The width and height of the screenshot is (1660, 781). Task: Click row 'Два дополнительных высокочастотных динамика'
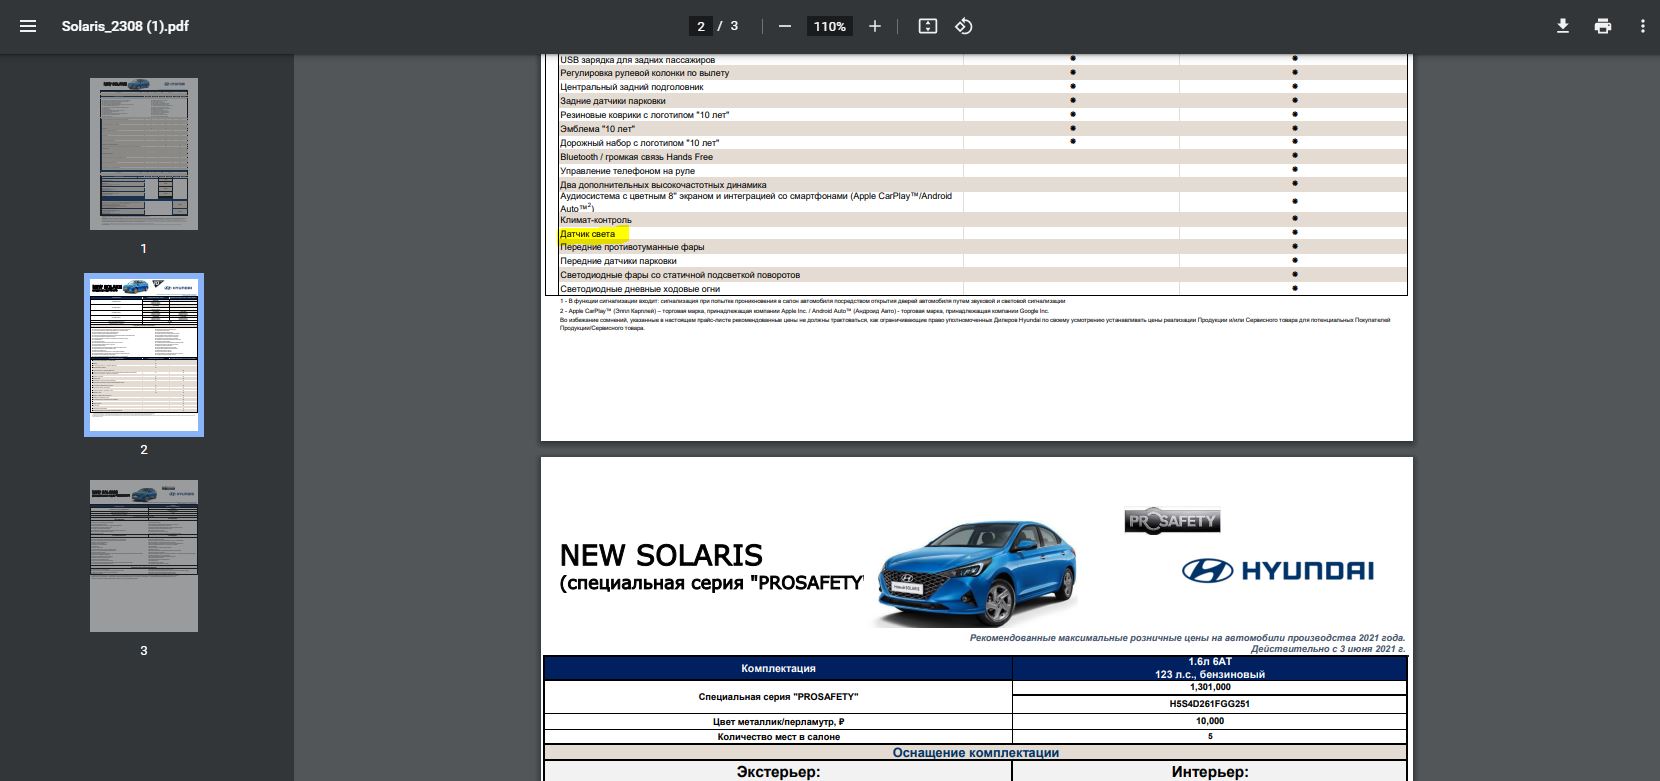click(982, 185)
